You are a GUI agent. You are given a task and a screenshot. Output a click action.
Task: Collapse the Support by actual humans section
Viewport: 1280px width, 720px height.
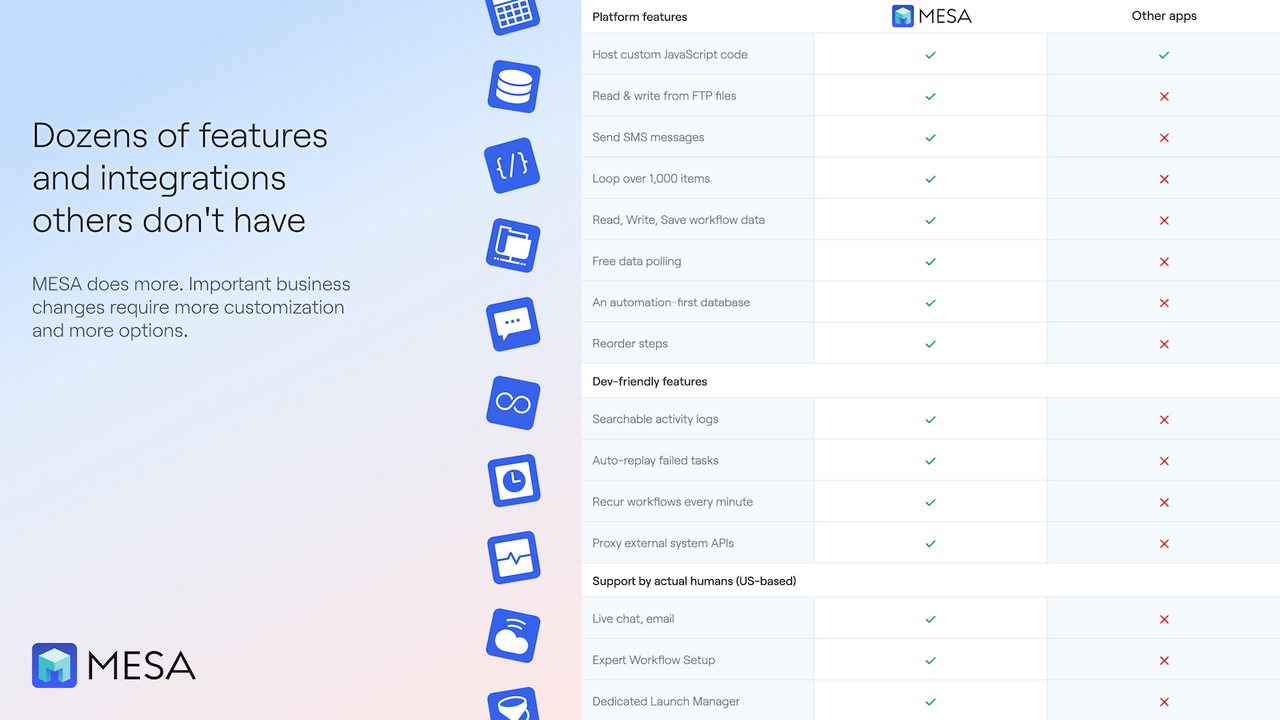click(x=694, y=580)
